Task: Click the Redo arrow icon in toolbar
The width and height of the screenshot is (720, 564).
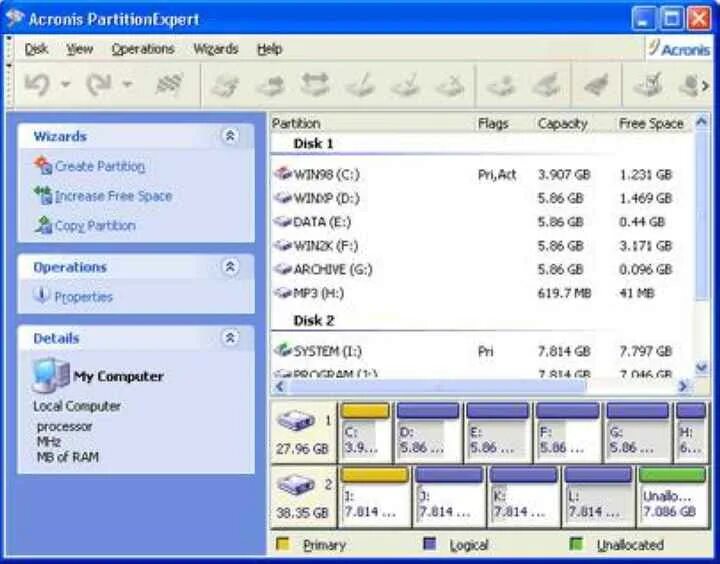Action: 99,85
